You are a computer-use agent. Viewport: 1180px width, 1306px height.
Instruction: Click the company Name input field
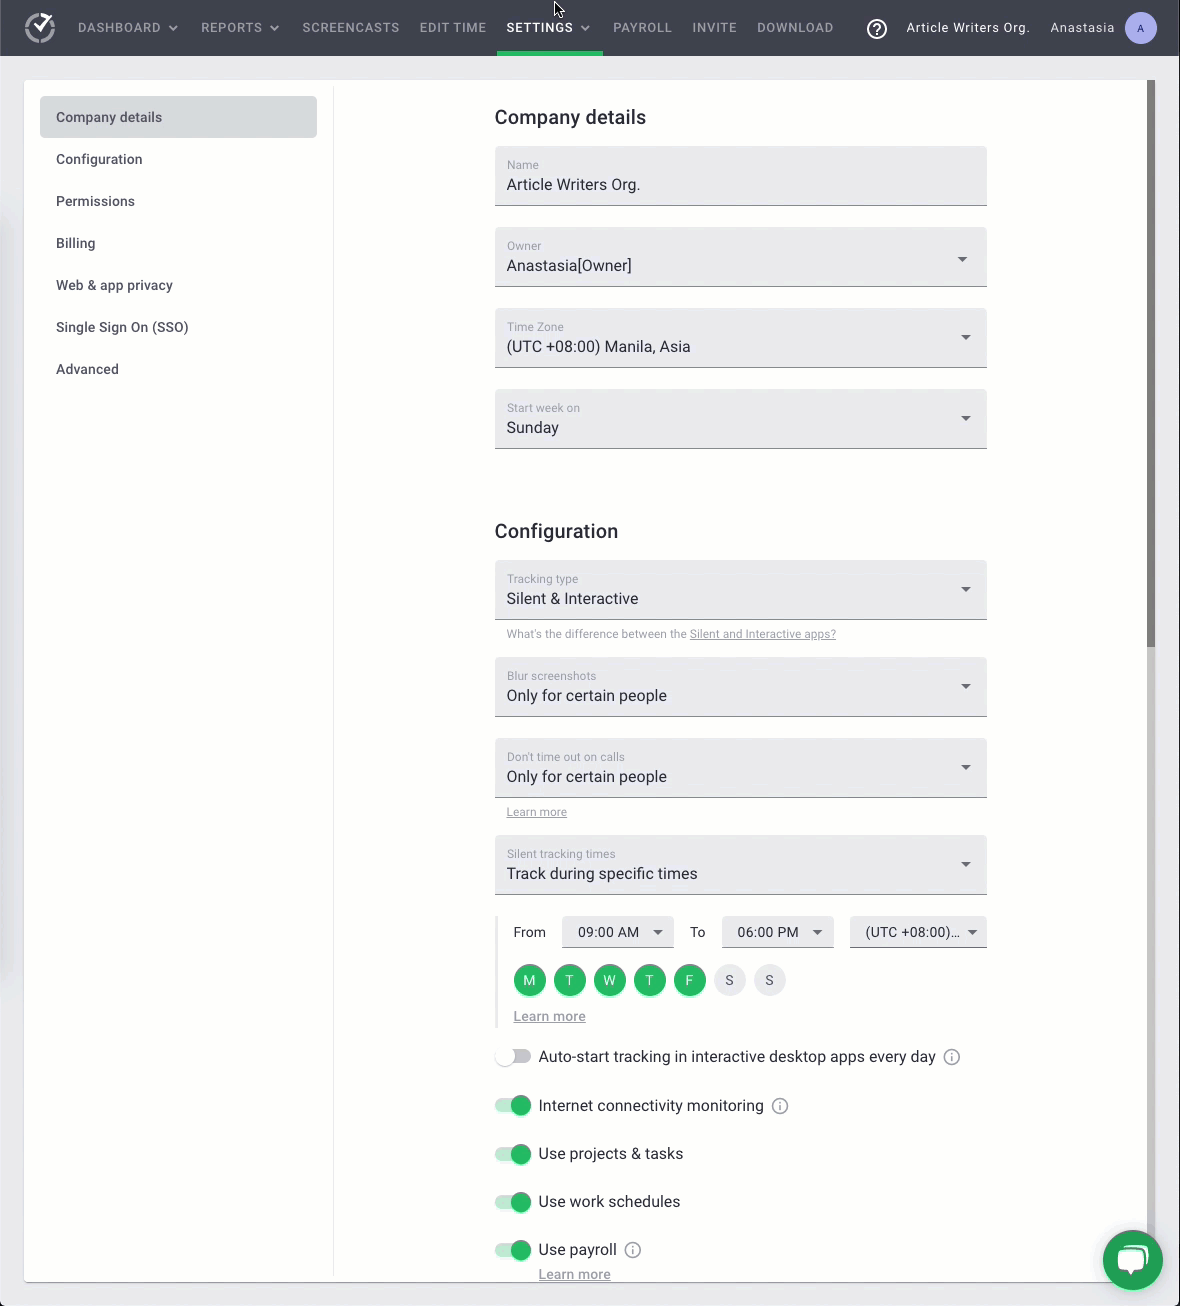tap(741, 176)
